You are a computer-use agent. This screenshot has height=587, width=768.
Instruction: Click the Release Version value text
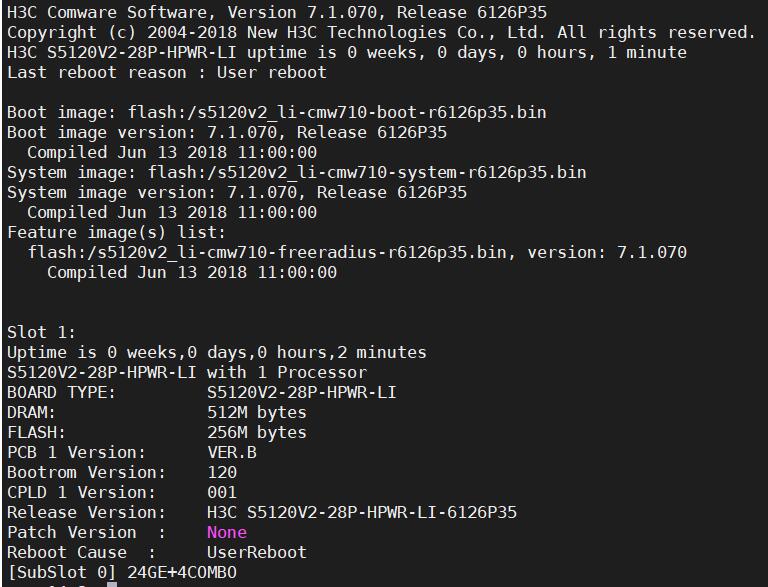tap(361, 512)
